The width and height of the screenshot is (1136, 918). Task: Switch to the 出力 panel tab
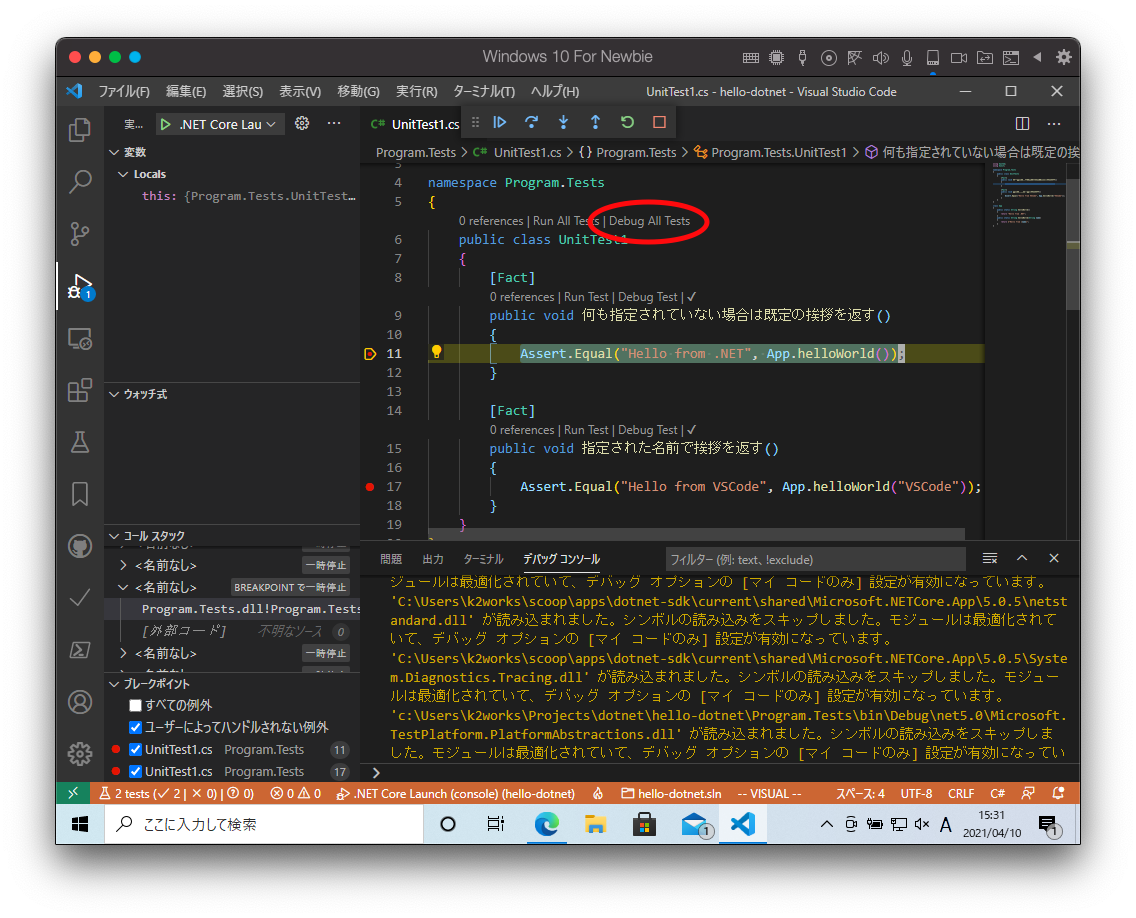433,559
